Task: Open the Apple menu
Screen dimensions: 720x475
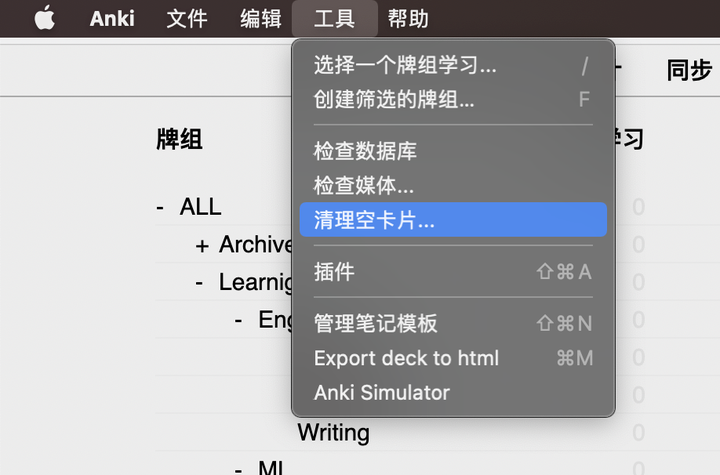Action: (44, 19)
